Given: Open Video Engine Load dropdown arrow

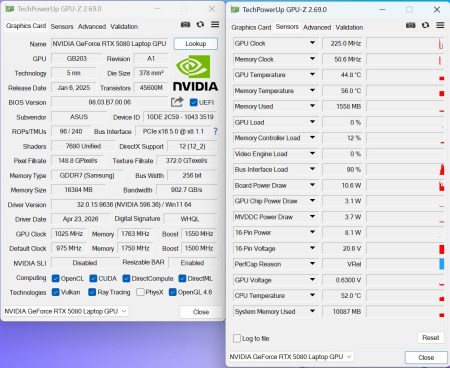Looking at the screenshot, I should (312, 153).
